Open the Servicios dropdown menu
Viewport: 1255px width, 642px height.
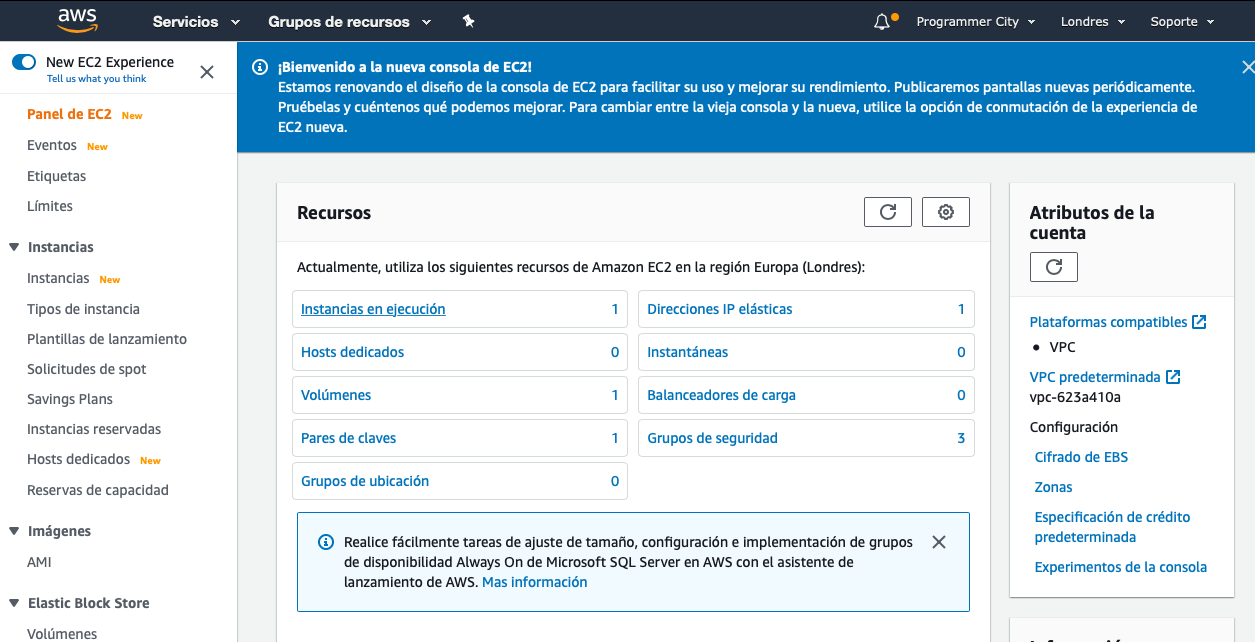(x=196, y=21)
